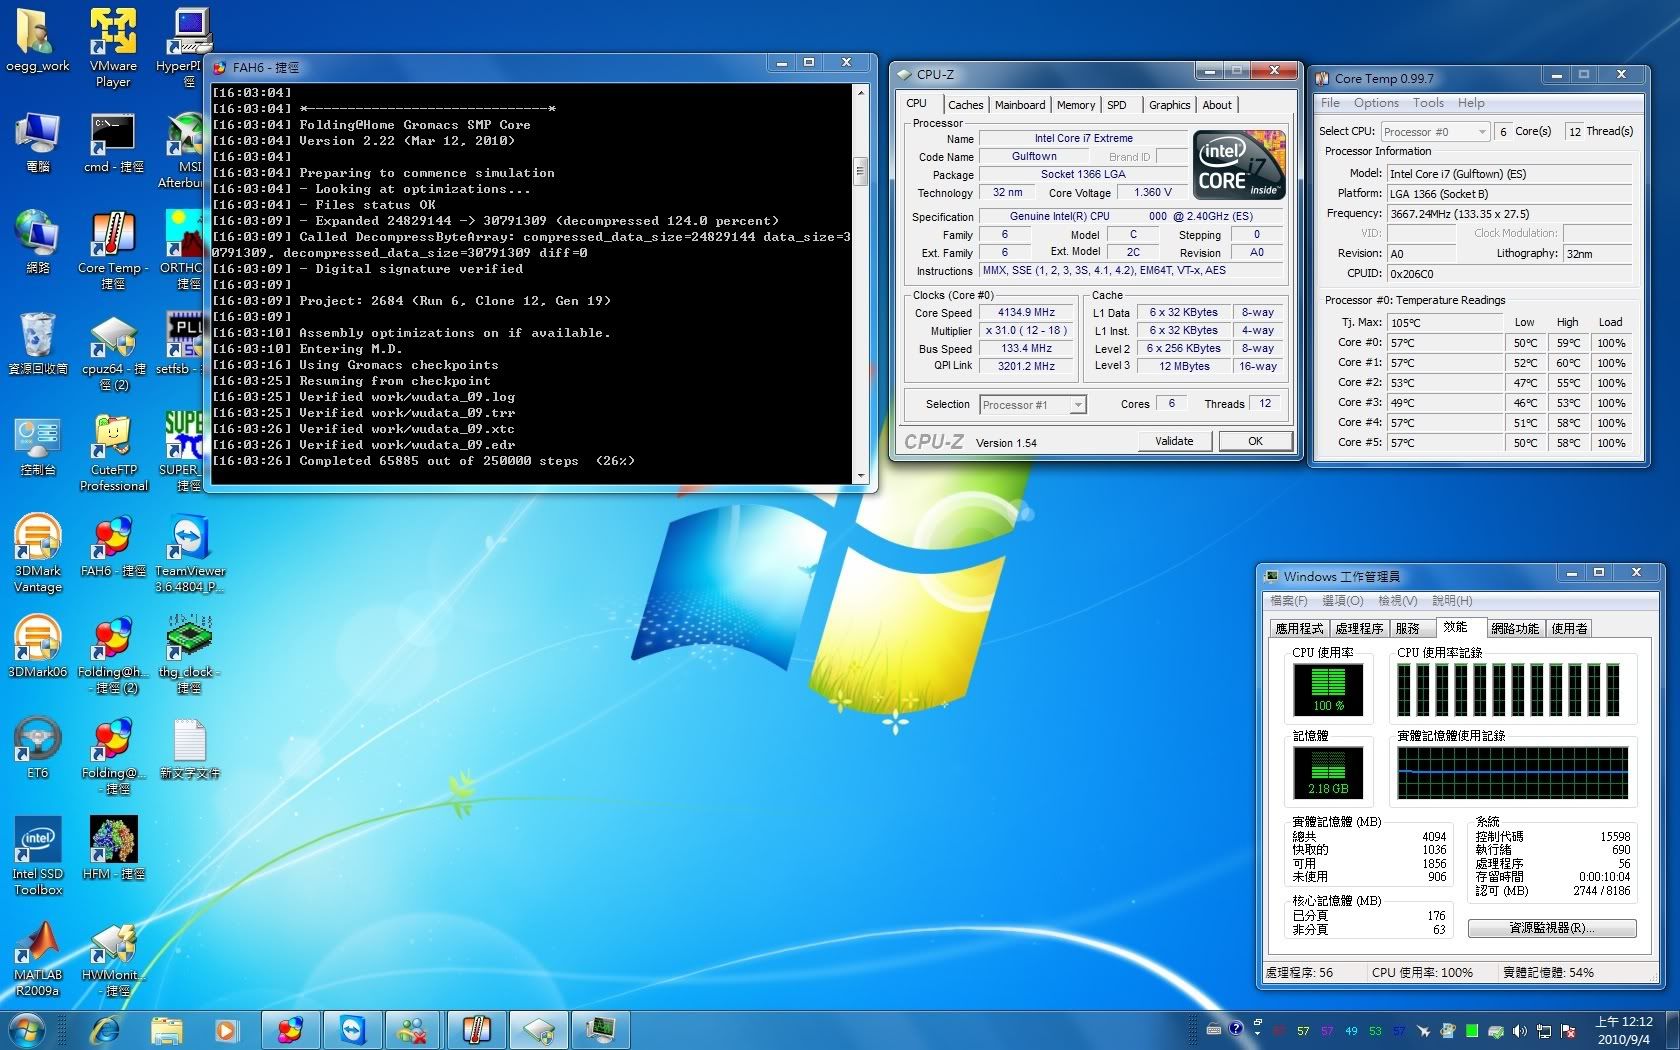This screenshot has width=1680, height=1050.
Task: Switch to Graphics tab in CPU-Z
Action: coord(1169,105)
